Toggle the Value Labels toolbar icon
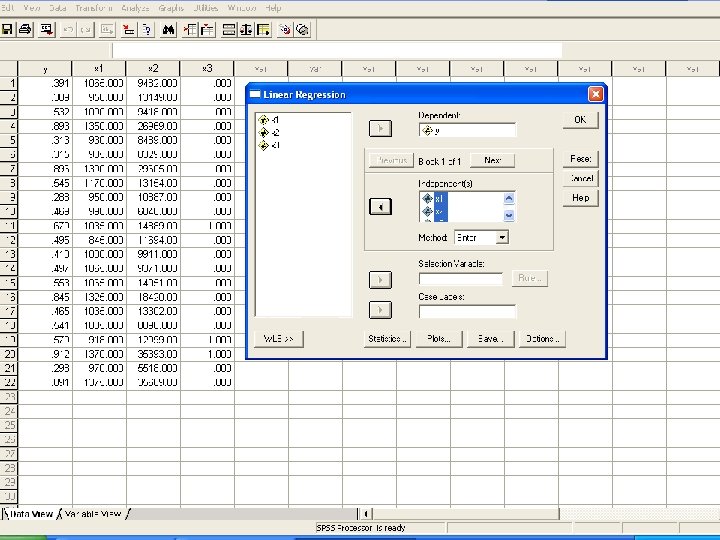Image resolution: width=720 pixels, height=540 pixels. tap(285, 30)
